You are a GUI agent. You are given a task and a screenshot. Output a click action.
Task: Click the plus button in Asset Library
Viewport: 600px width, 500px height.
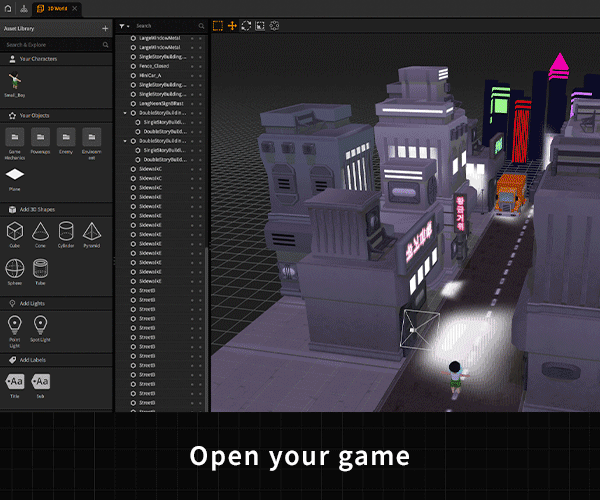105,28
